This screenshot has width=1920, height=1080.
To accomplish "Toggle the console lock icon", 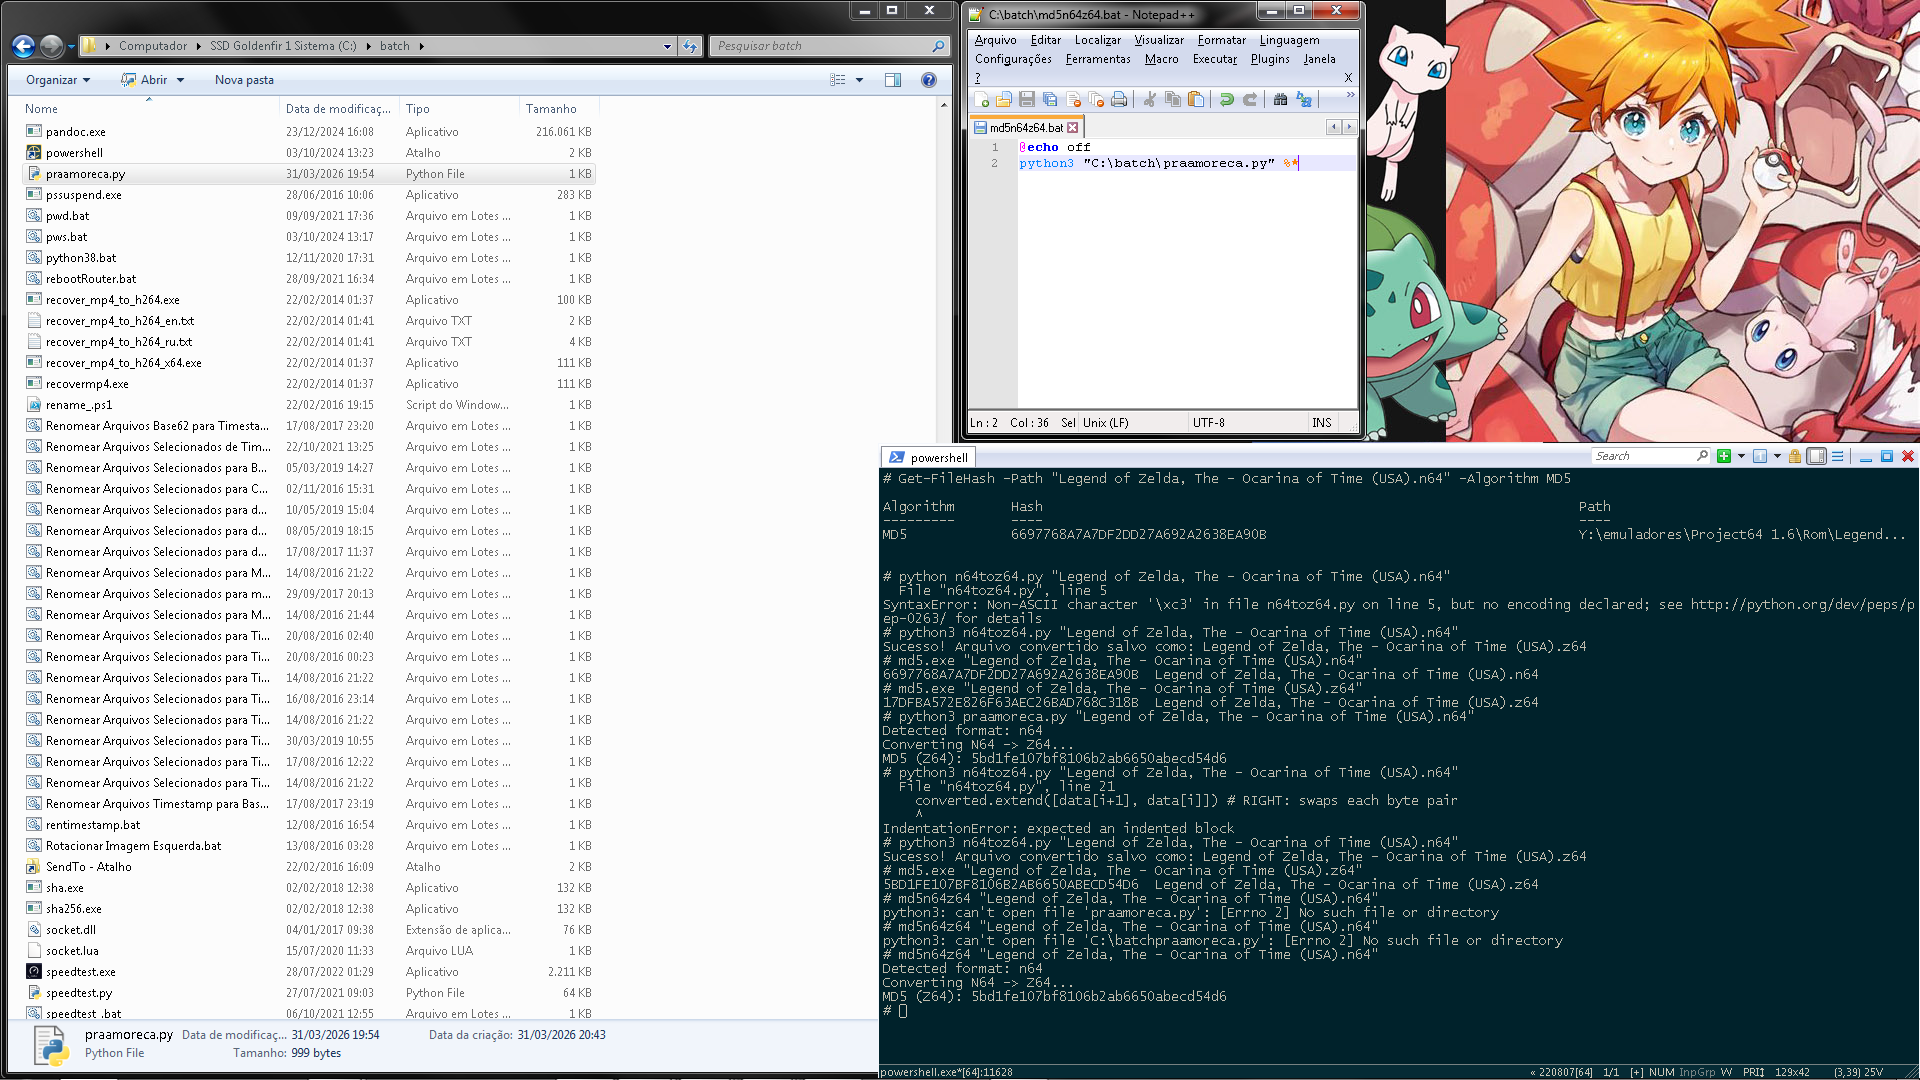I will point(1795,456).
